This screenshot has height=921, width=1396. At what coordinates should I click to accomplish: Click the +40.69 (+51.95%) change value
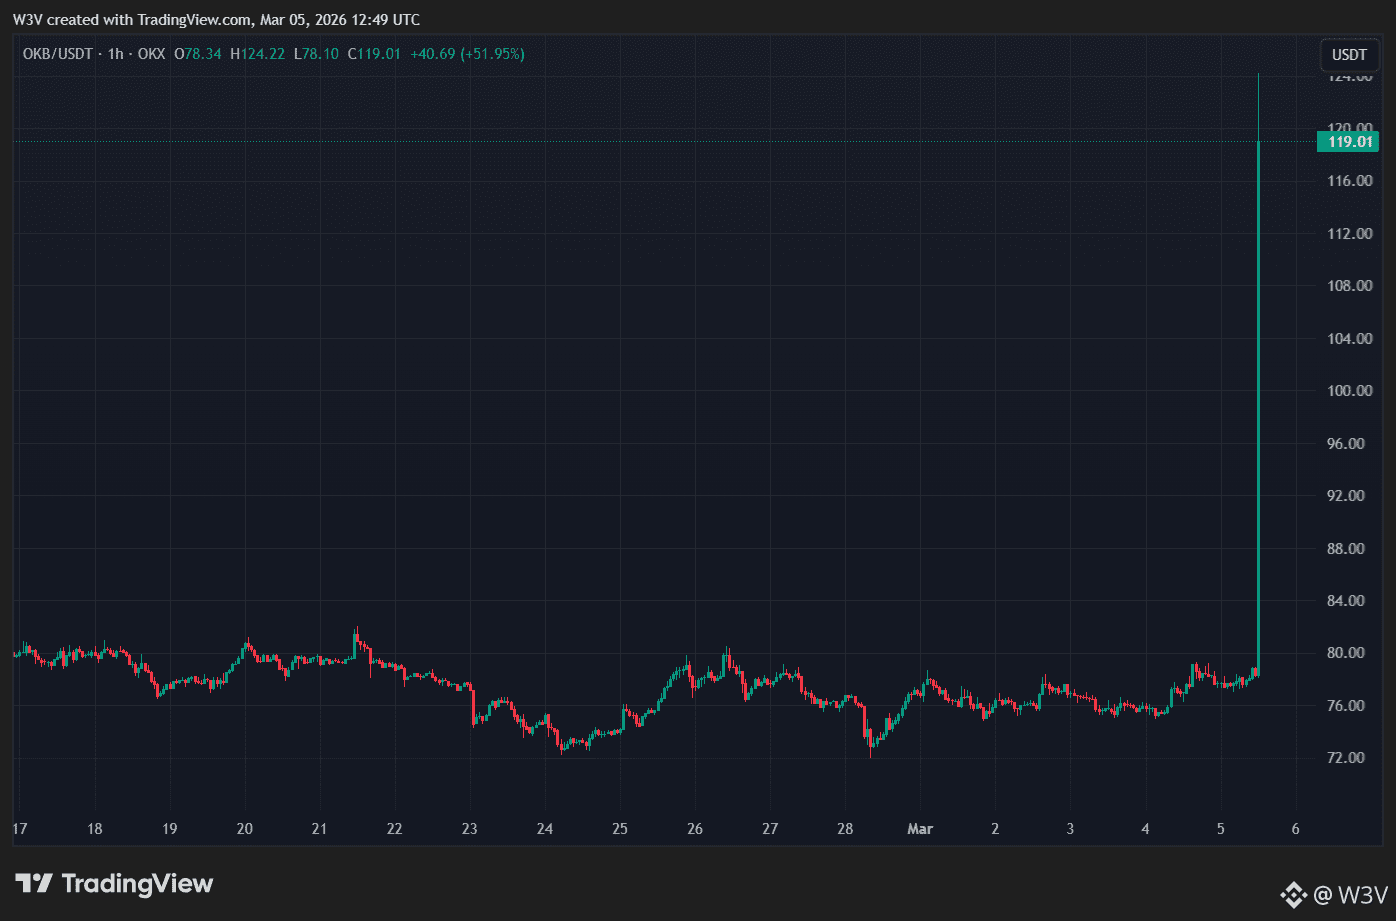click(x=467, y=54)
